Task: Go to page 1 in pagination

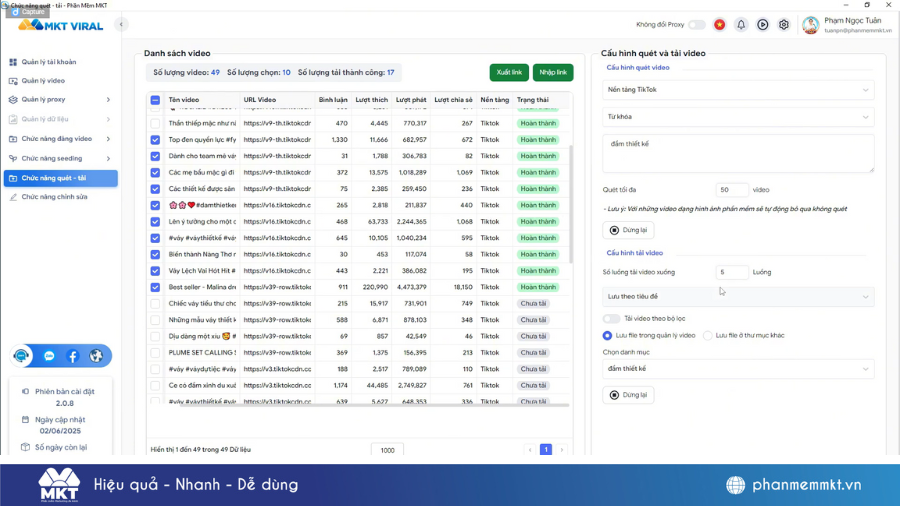Action: 546,450
